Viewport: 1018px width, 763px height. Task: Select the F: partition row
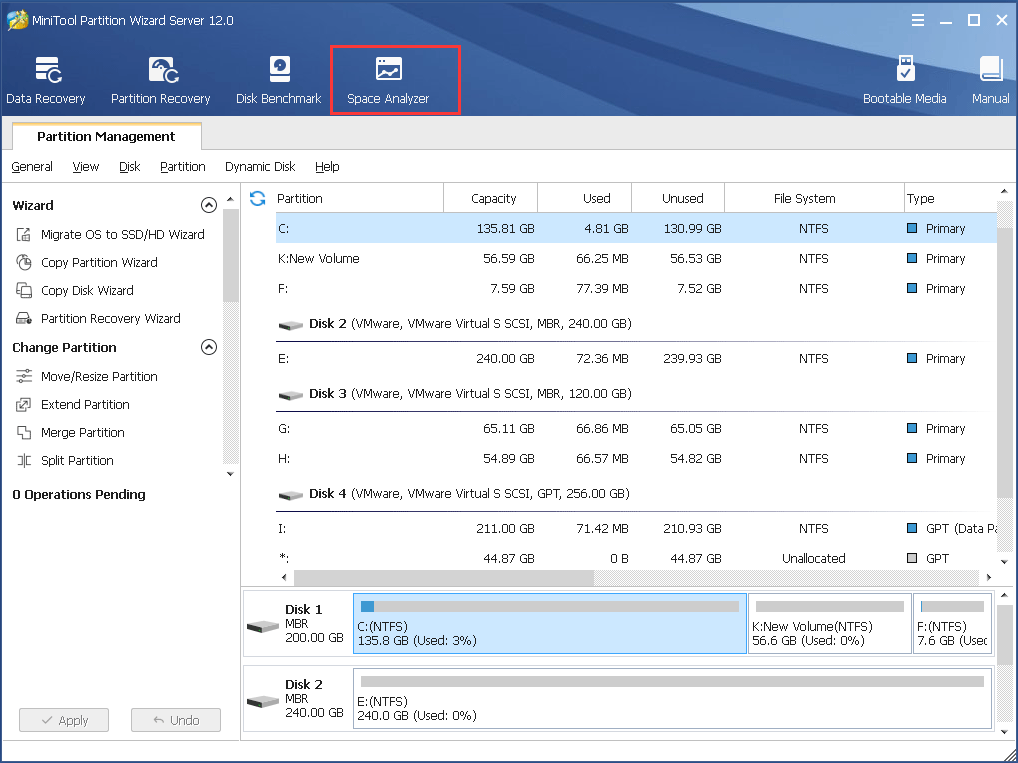pyautogui.click(x=636, y=288)
